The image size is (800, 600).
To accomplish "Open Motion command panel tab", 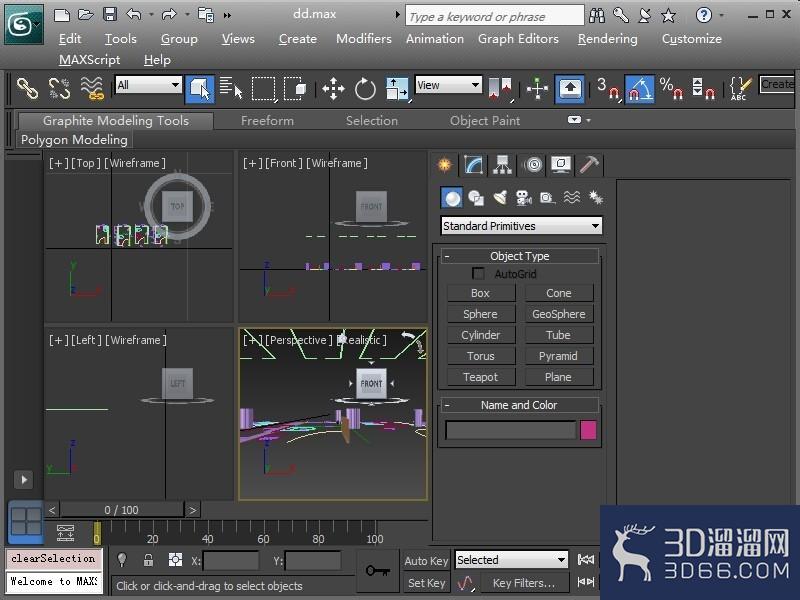I will 533,165.
